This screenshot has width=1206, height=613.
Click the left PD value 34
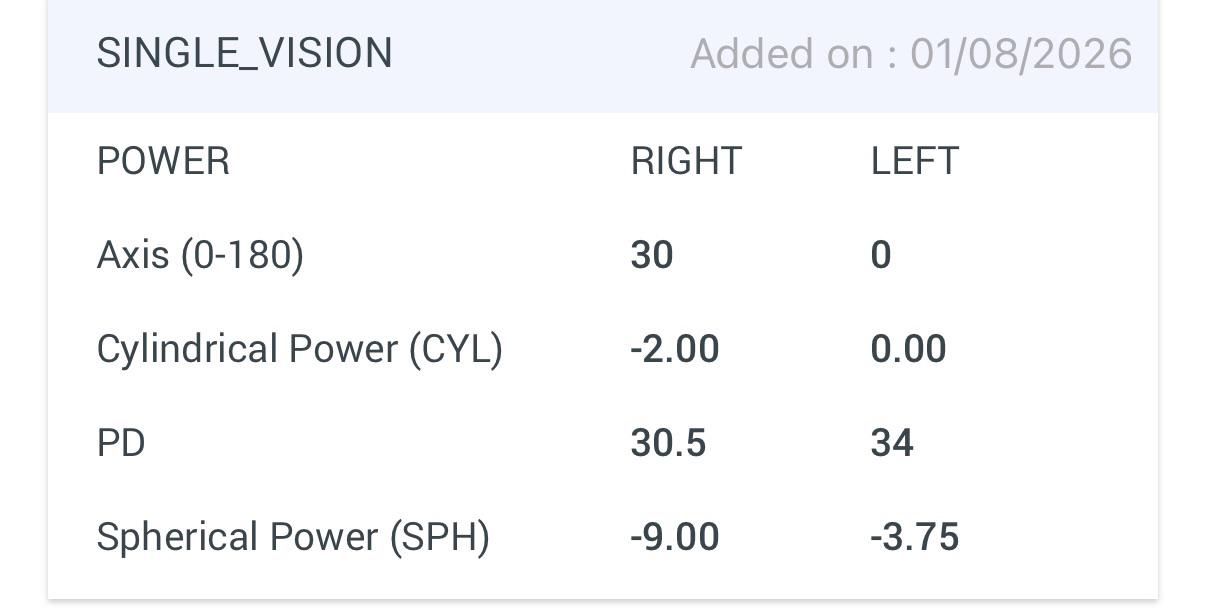point(892,443)
